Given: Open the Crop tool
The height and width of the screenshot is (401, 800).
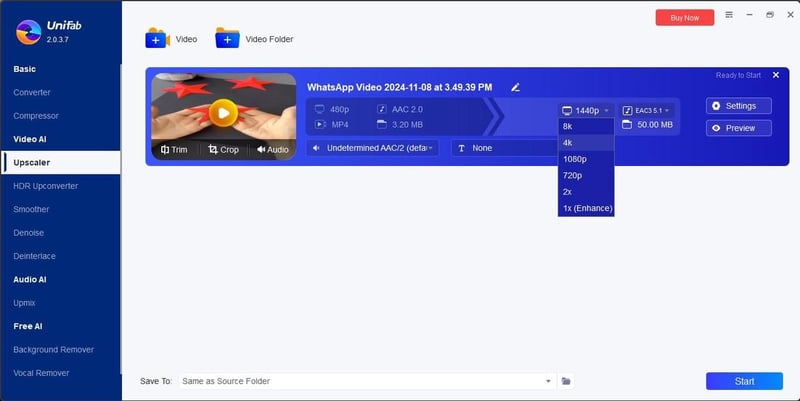Looking at the screenshot, I should point(224,149).
